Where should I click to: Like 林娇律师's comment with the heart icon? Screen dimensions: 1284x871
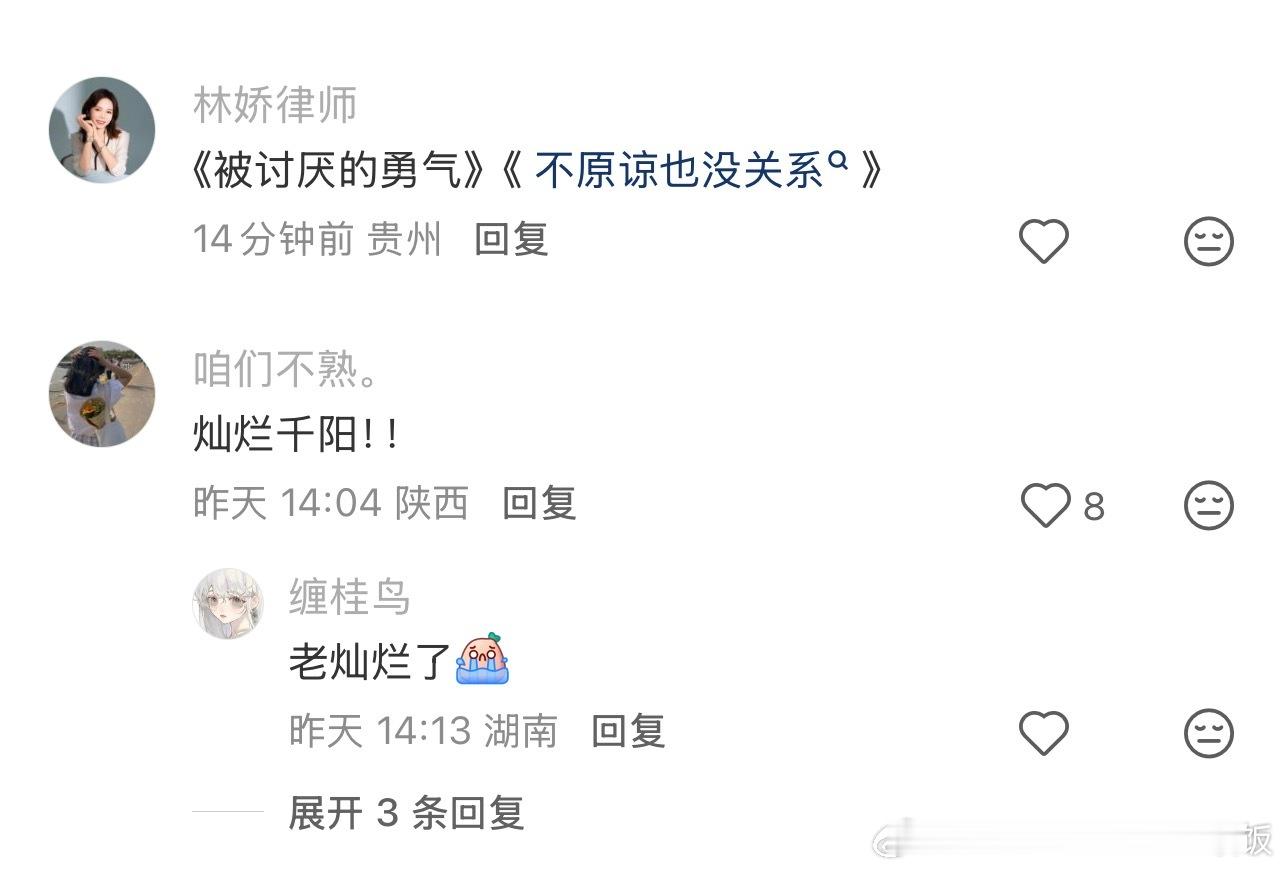point(1043,242)
